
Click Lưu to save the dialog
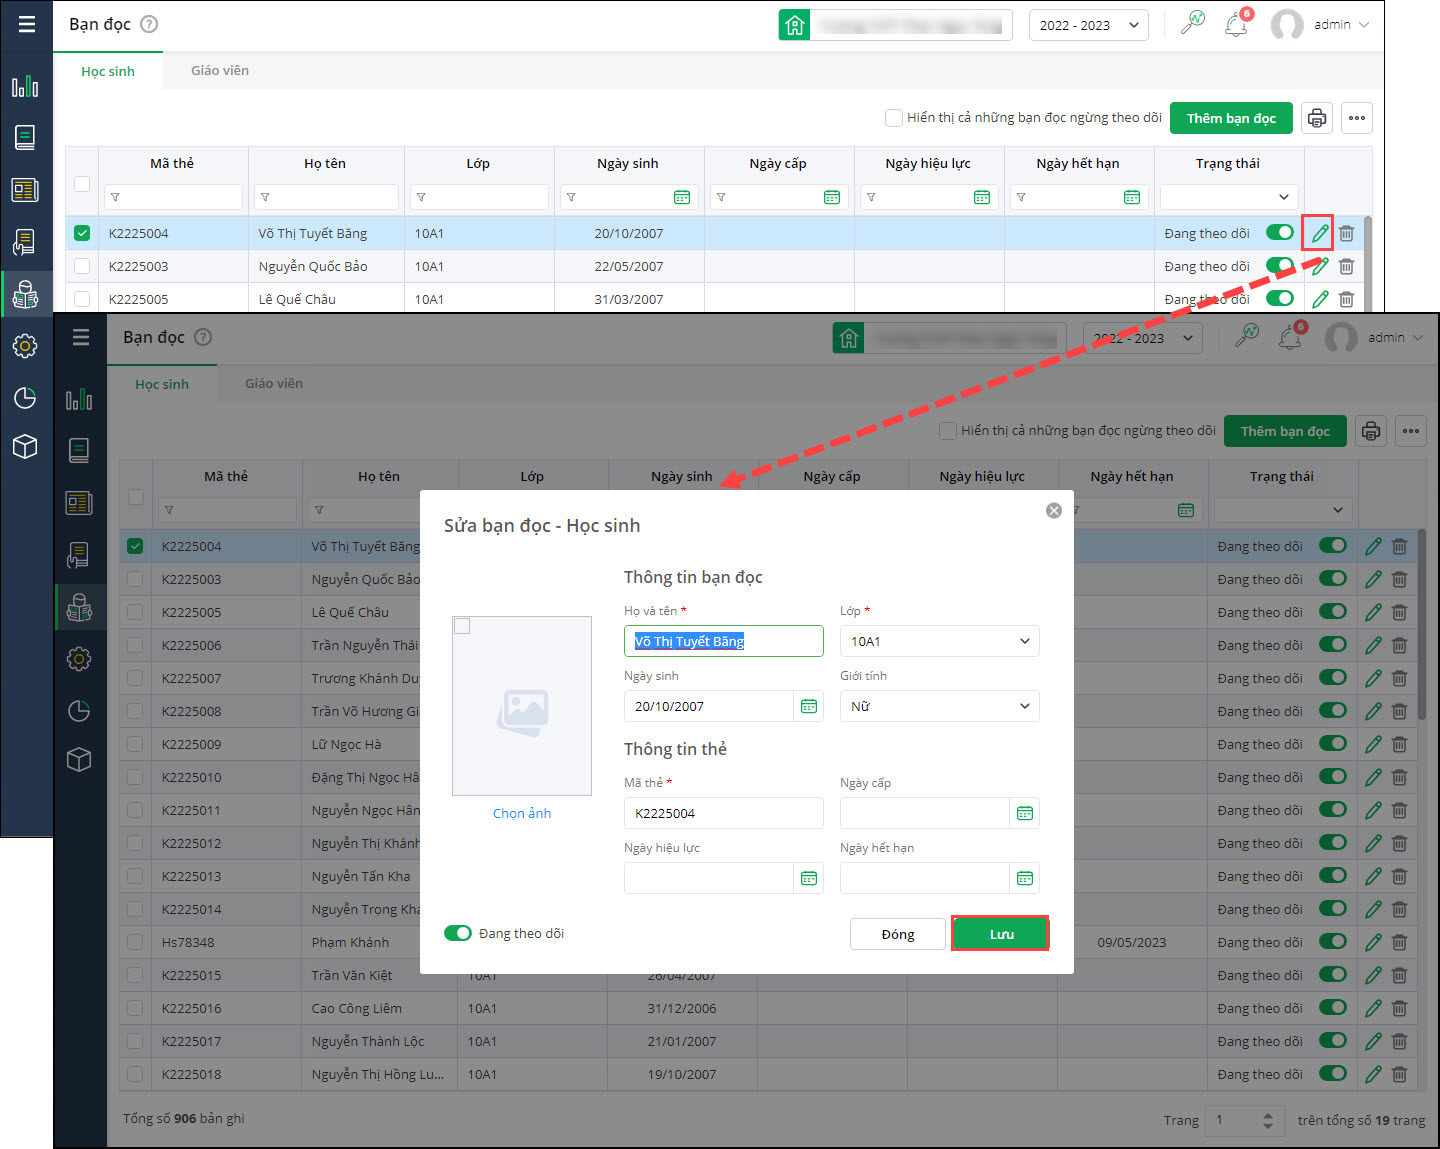click(1000, 934)
